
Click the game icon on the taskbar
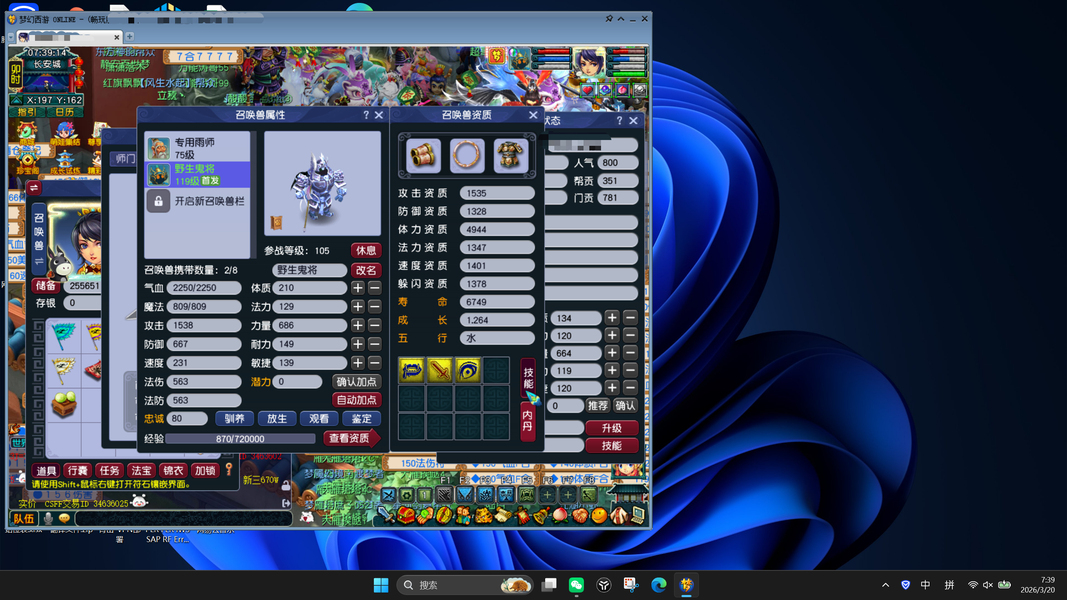[686, 585]
